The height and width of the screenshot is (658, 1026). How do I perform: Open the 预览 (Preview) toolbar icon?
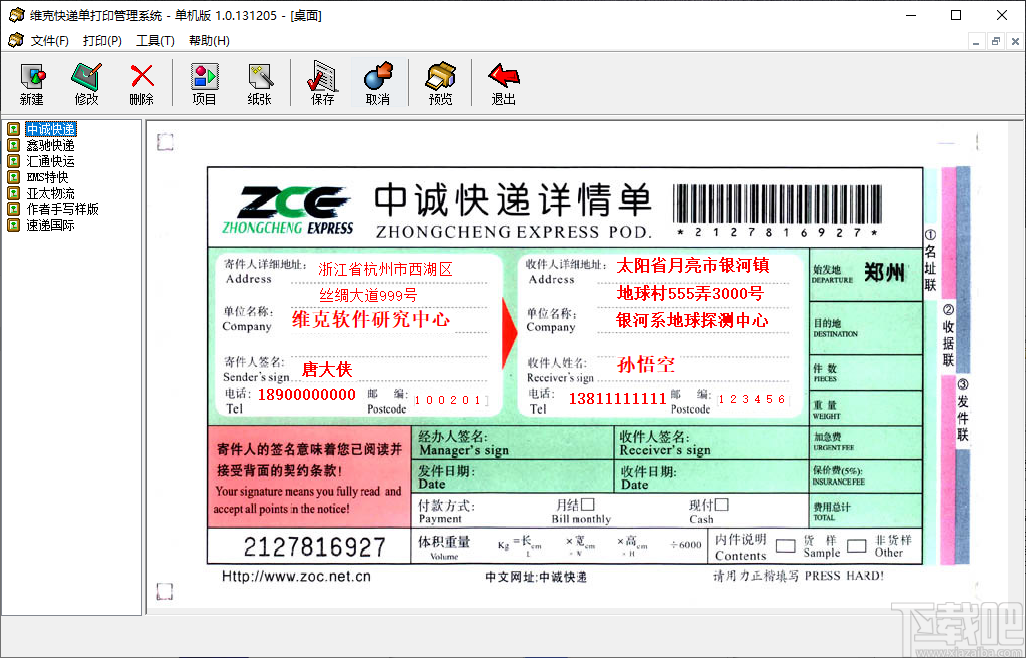tap(440, 82)
